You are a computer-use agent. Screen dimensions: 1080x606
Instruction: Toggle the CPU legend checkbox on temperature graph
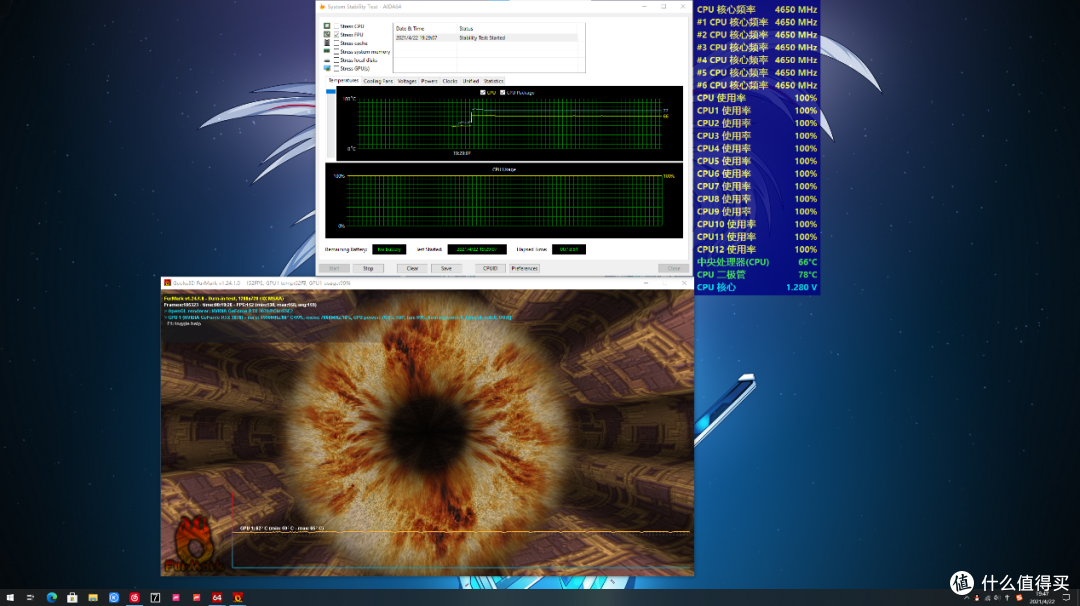pyautogui.click(x=483, y=92)
